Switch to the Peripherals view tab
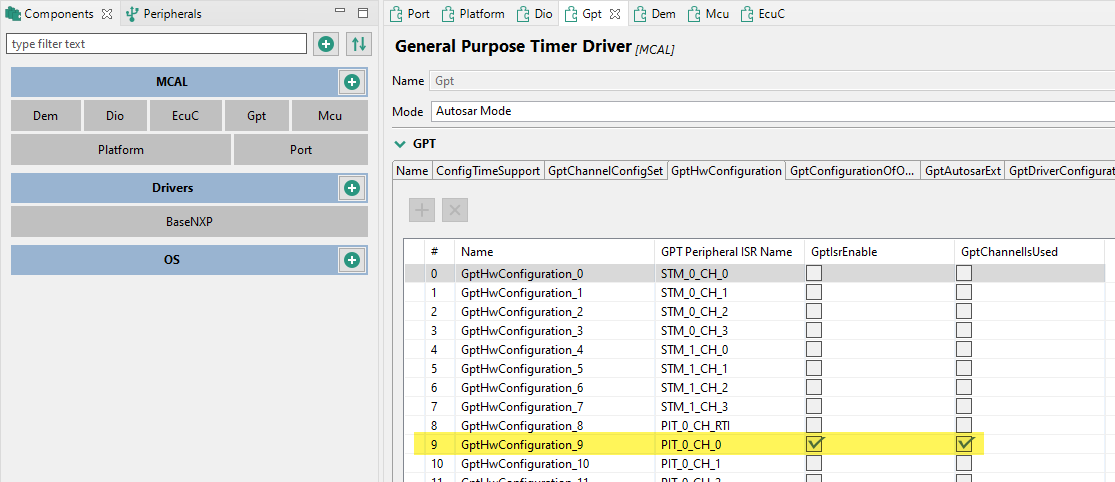This screenshot has width=1115, height=482. coord(163,14)
